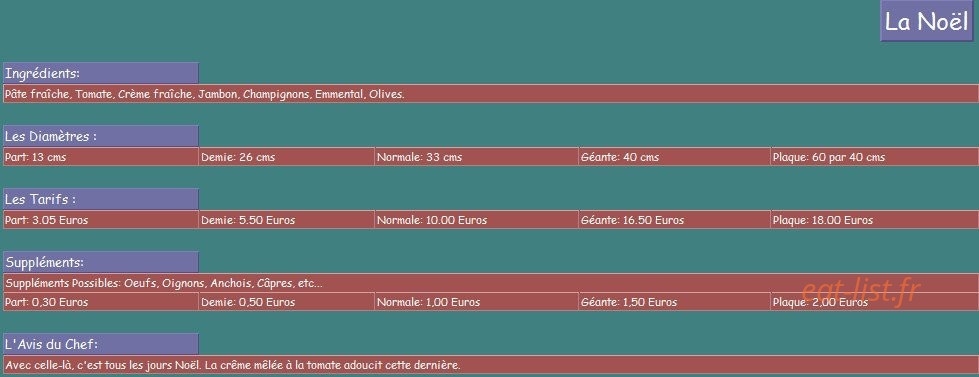This screenshot has height=377, width=979.
Task: Click the Suppléments Possibles row
Action: click(x=491, y=283)
